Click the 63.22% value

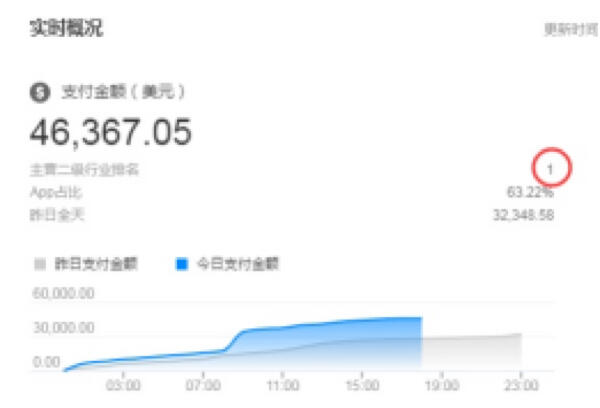point(530,192)
